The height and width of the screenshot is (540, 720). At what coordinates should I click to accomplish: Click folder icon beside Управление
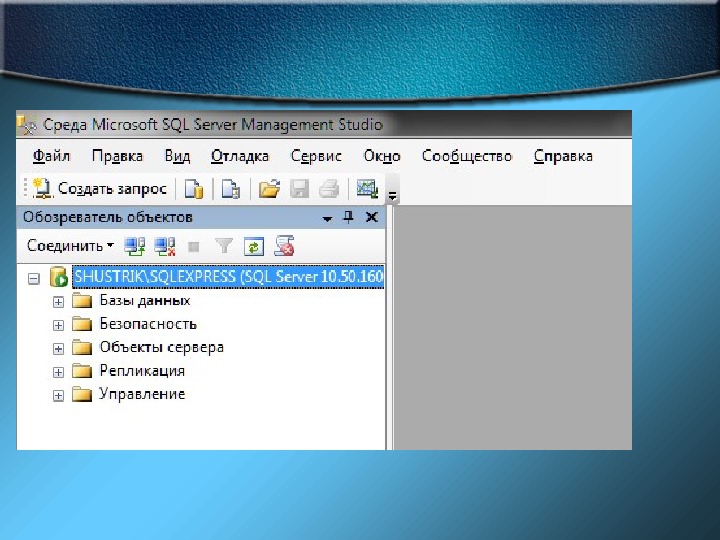click(x=82, y=394)
